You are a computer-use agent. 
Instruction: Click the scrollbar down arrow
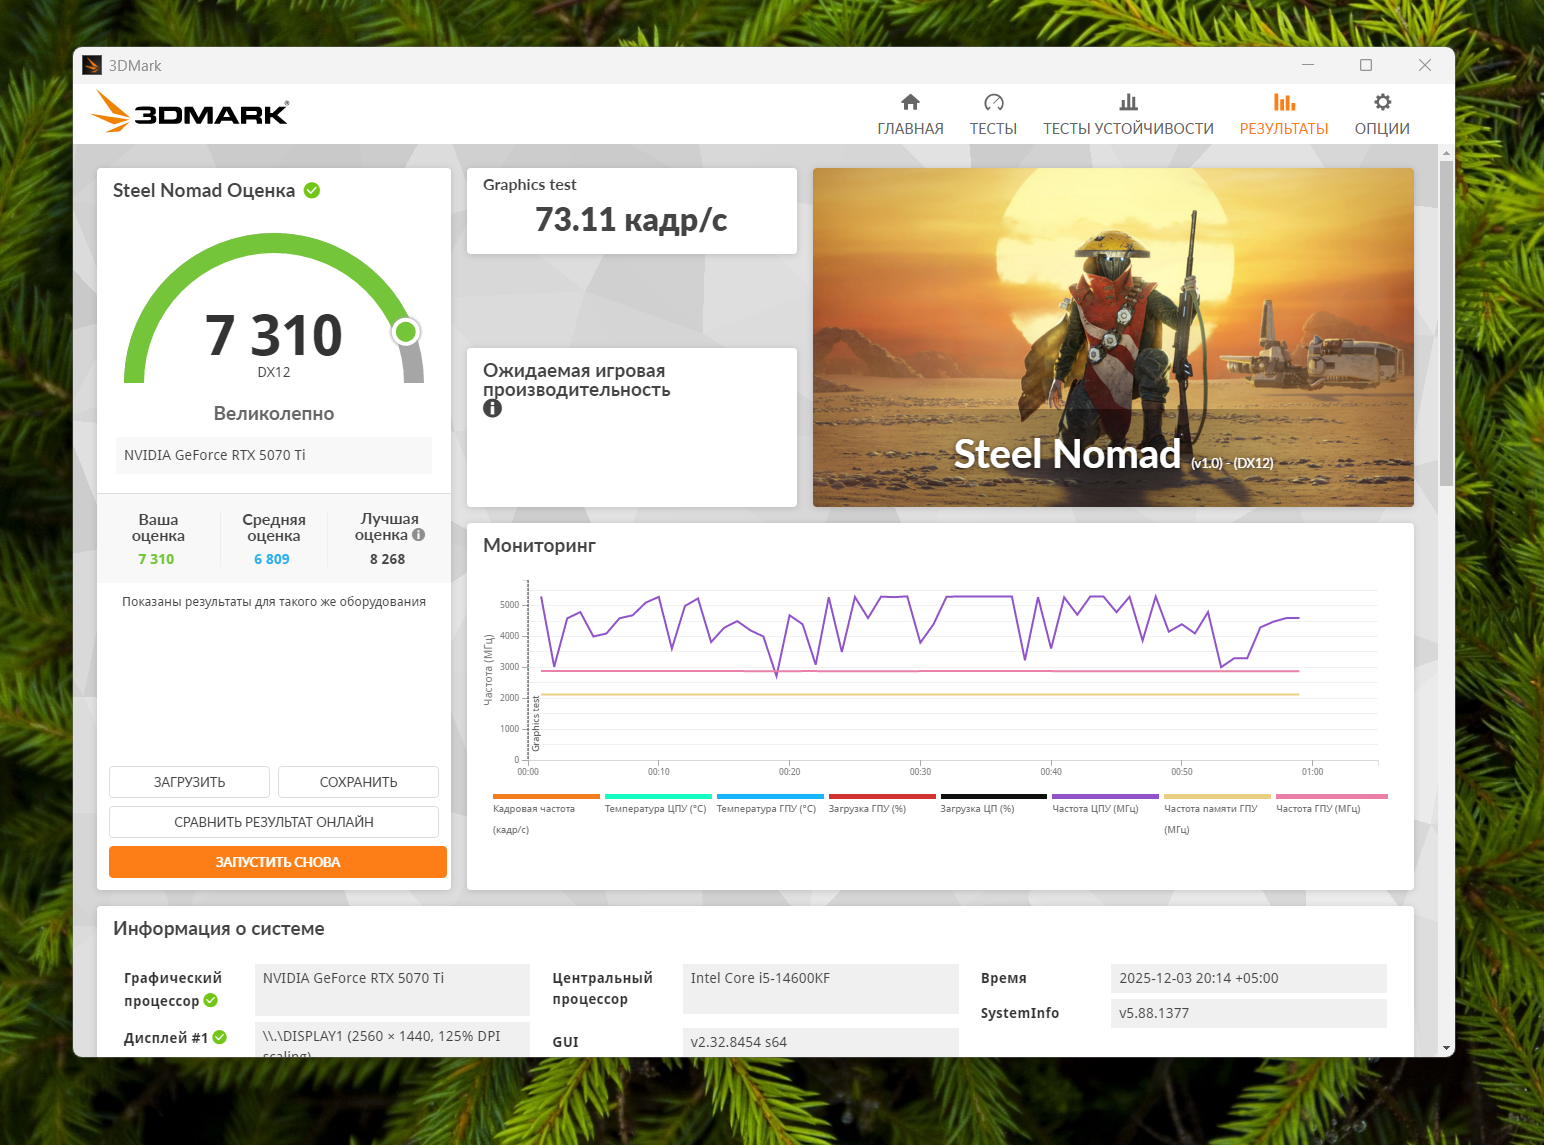coord(1446,1048)
